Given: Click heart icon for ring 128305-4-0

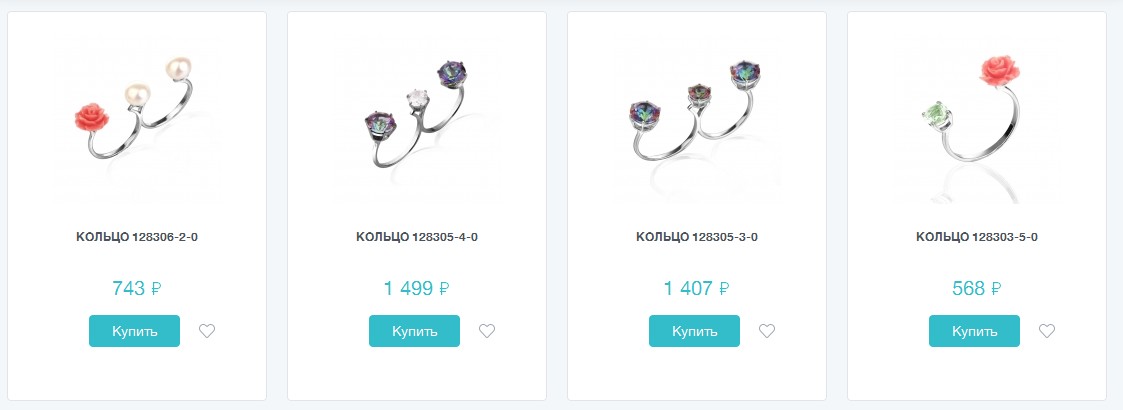Looking at the screenshot, I should coord(487,331).
